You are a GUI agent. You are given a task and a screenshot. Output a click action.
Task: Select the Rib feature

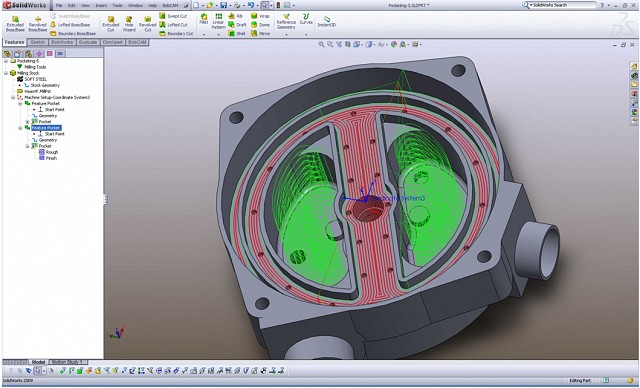click(236, 16)
